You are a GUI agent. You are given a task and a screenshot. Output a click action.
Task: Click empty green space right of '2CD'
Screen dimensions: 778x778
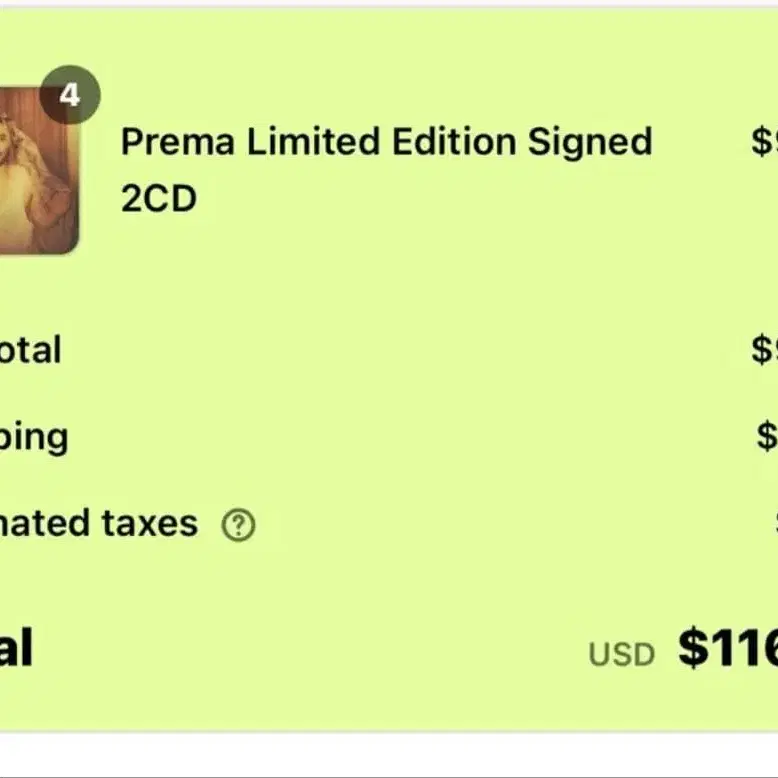tap(450, 200)
